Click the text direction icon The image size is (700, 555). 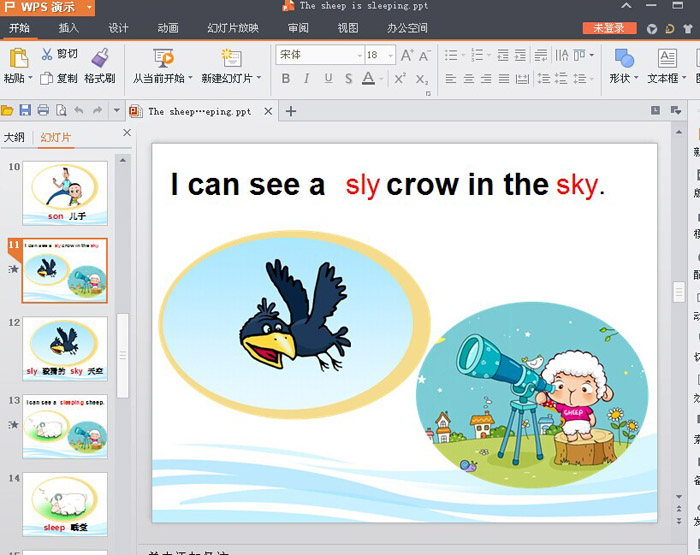tap(562, 55)
